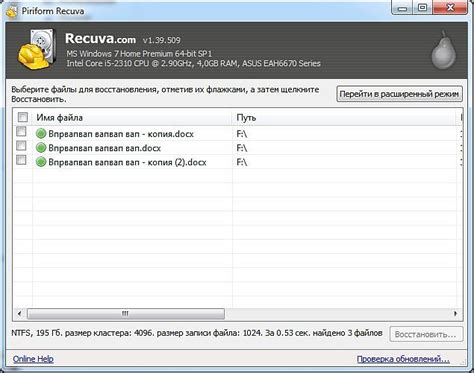
Task: Open Проверка обновлений link
Action: click(x=403, y=359)
